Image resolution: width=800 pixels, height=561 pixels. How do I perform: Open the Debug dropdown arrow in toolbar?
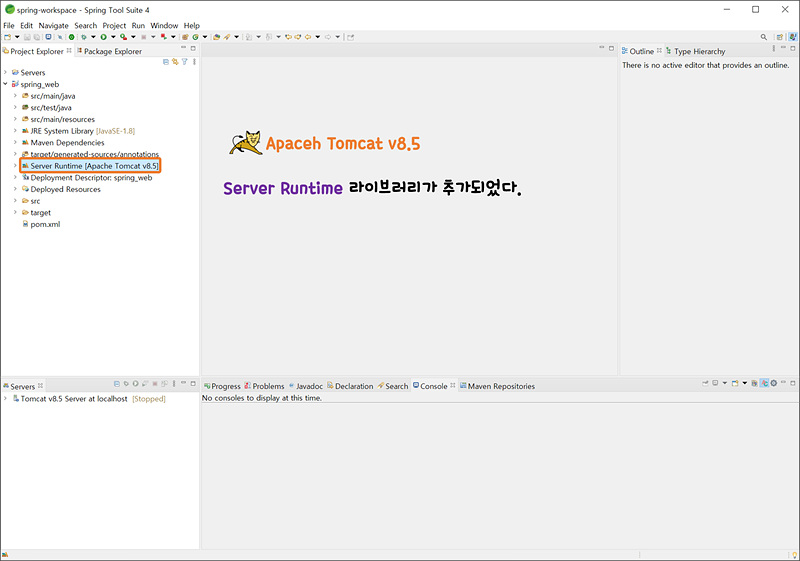point(93,37)
